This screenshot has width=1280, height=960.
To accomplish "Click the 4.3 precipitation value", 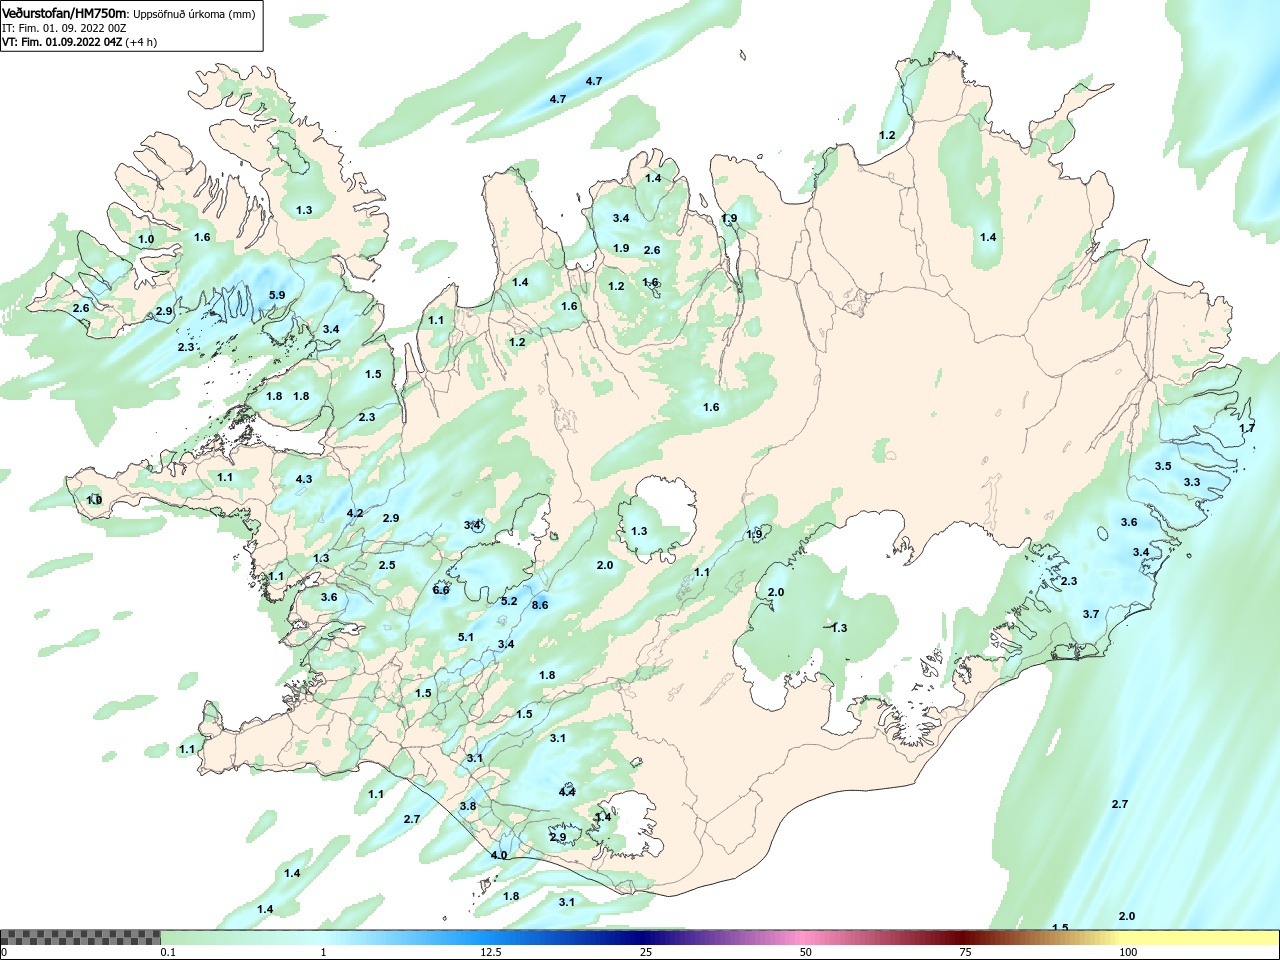I will pyautogui.click(x=304, y=479).
